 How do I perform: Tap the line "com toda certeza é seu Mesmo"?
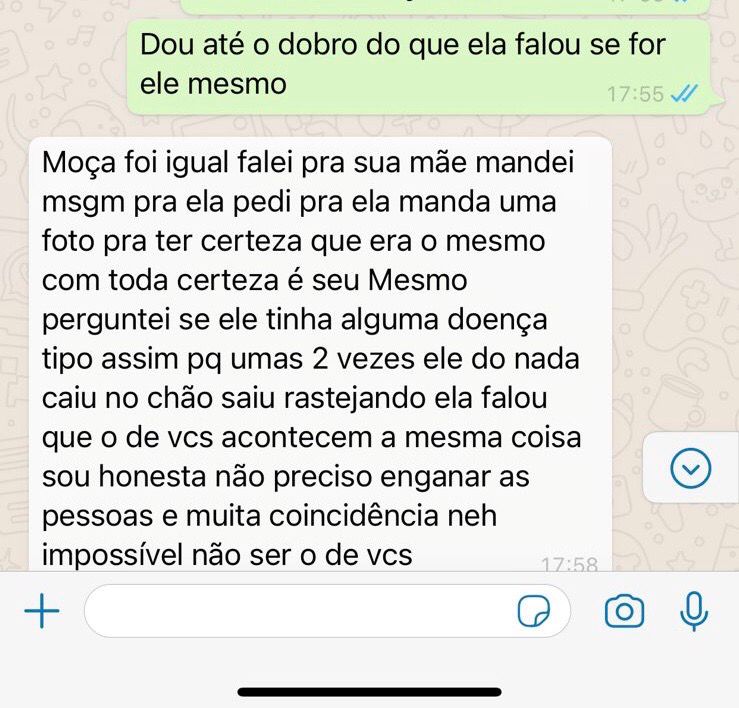pos(255,280)
